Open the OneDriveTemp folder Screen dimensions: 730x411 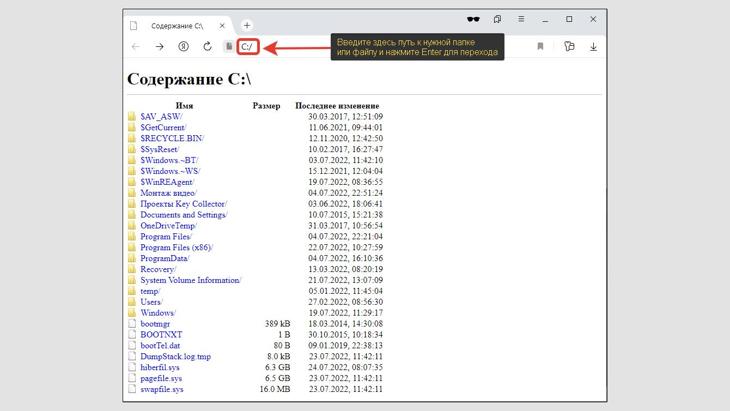click(x=169, y=226)
